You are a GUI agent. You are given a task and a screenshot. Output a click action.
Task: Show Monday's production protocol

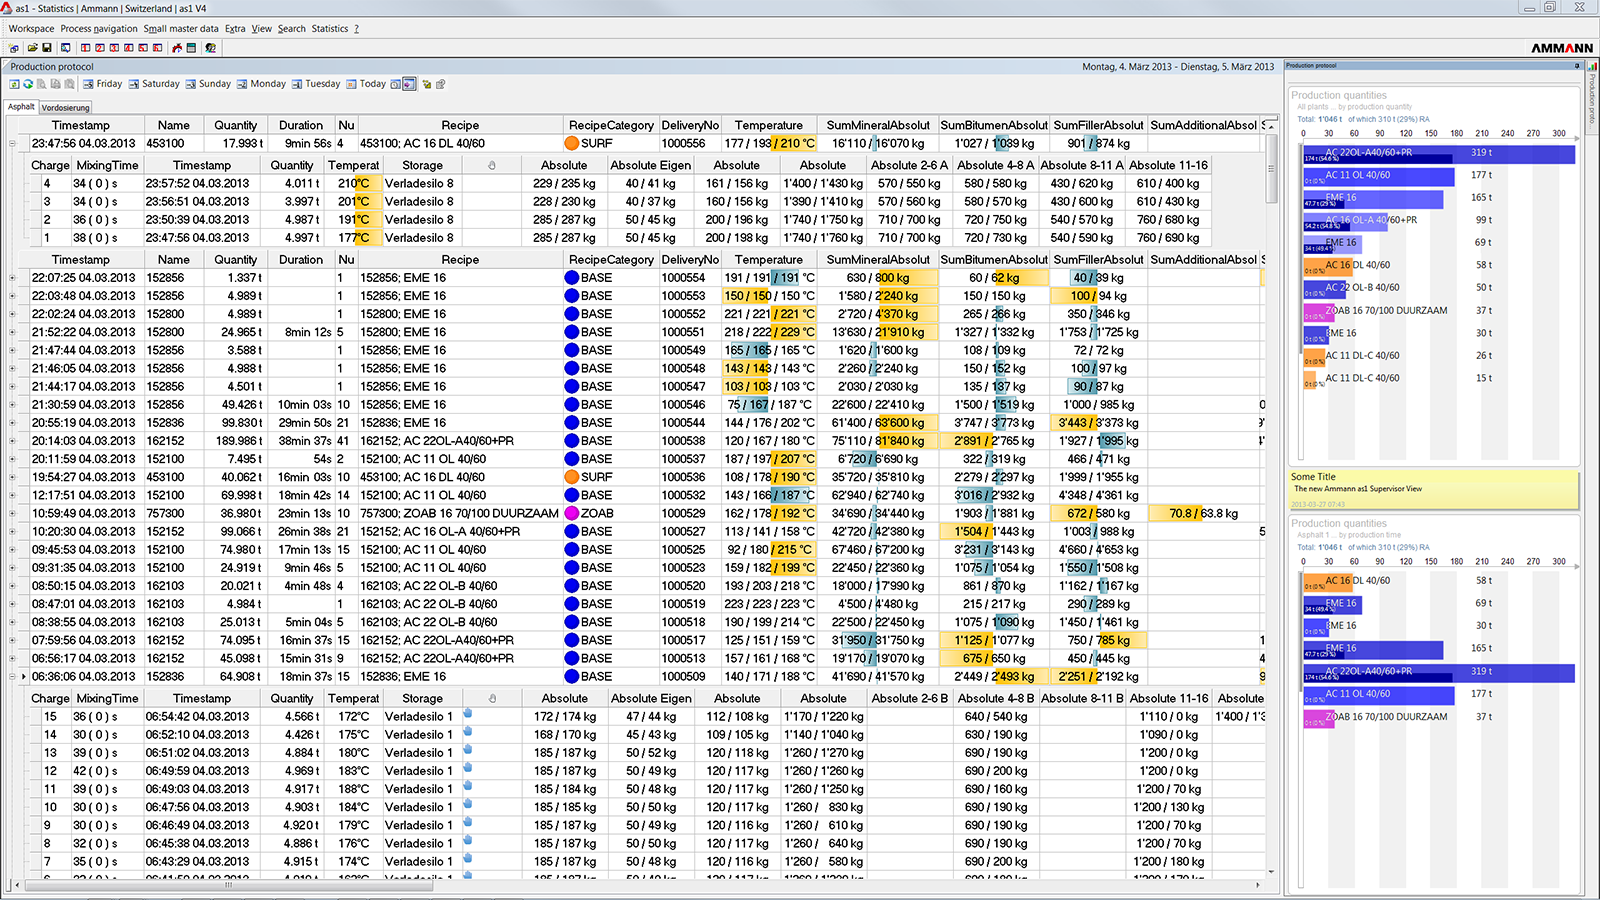(261, 84)
